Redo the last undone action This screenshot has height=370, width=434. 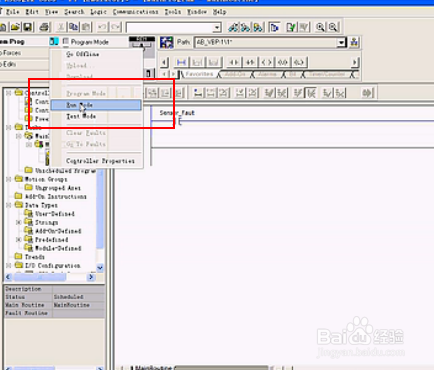115,27
